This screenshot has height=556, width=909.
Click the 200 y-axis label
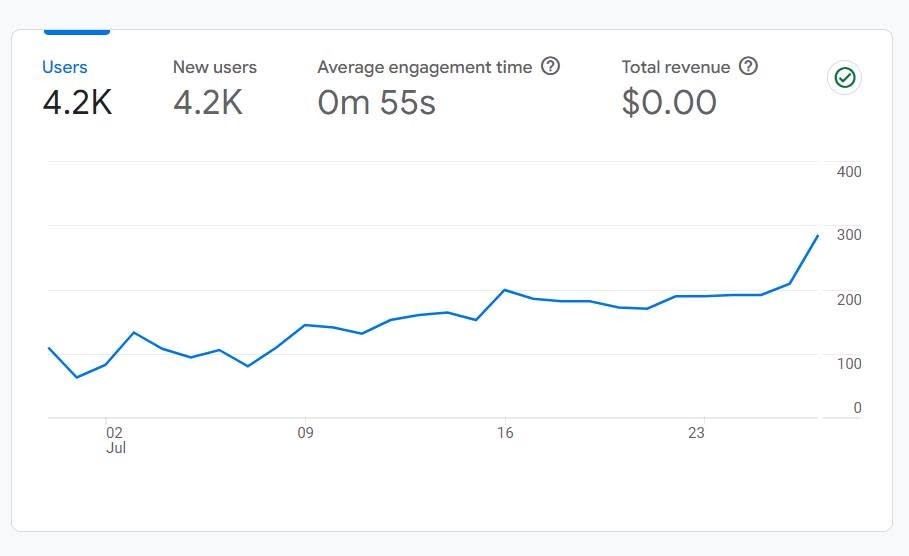click(849, 300)
